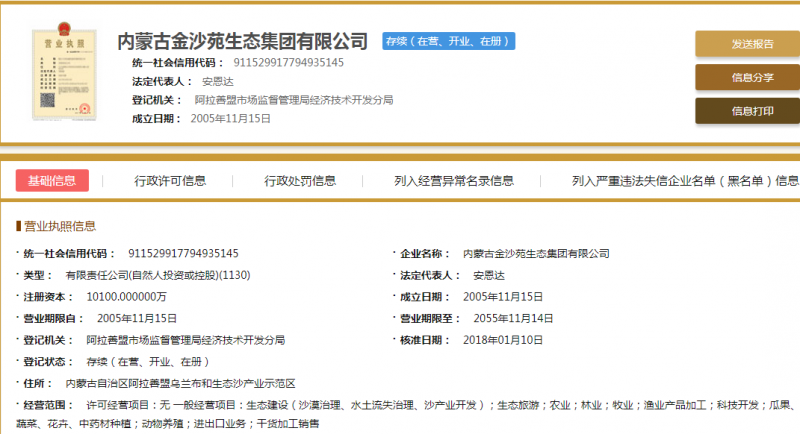Click the type value 有限责任公司(自然人投资或控股)(1130)
The height and width of the screenshot is (434, 800).
click(158, 275)
